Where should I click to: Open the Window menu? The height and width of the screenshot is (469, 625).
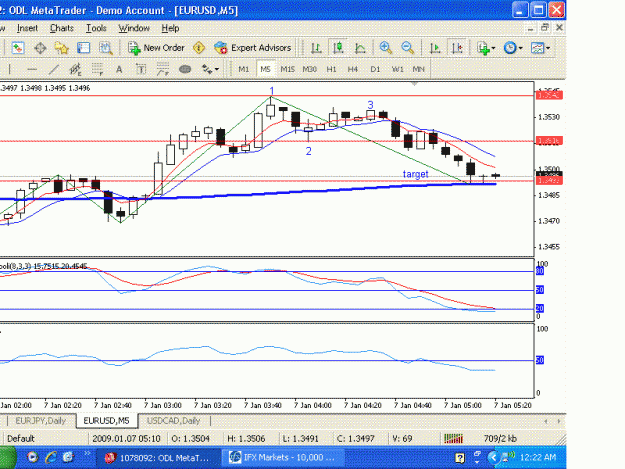[134, 28]
